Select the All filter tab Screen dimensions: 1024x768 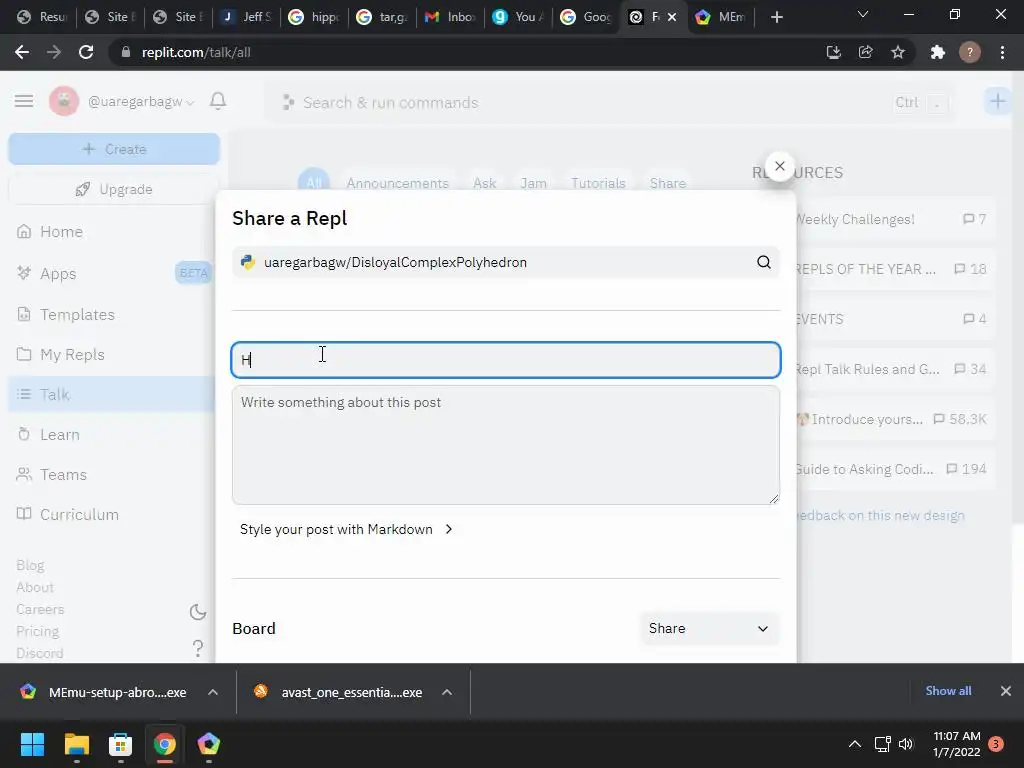click(314, 183)
